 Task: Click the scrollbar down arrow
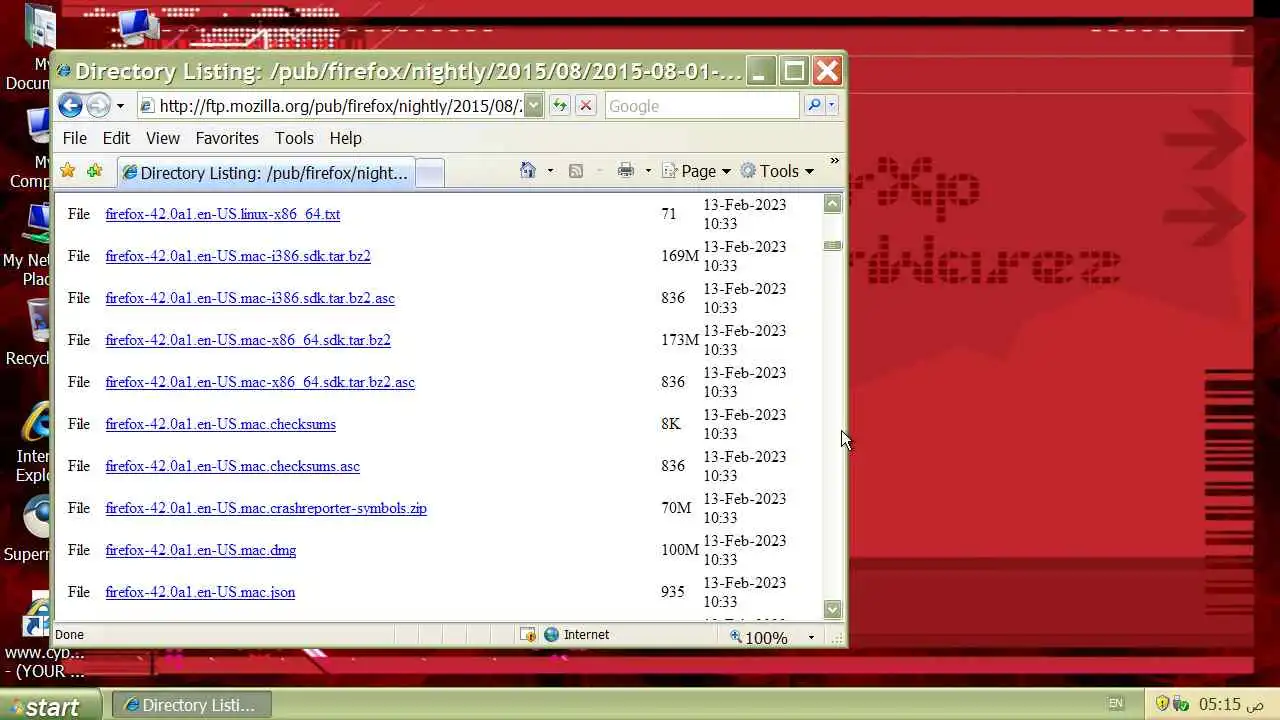point(832,609)
